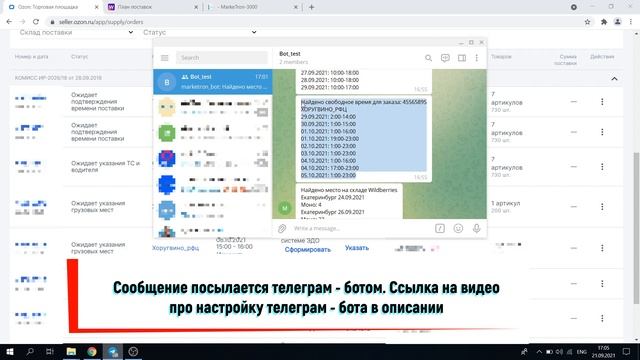Open actions menu for second Ожидает подтверждения row

(x=602, y=132)
